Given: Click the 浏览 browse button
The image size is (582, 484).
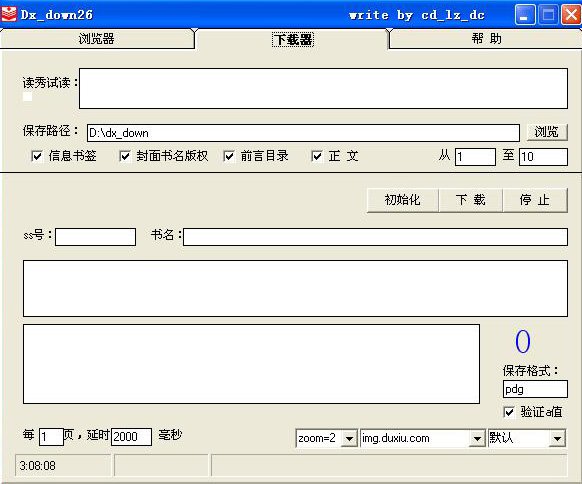Looking at the screenshot, I should pyautogui.click(x=547, y=132).
